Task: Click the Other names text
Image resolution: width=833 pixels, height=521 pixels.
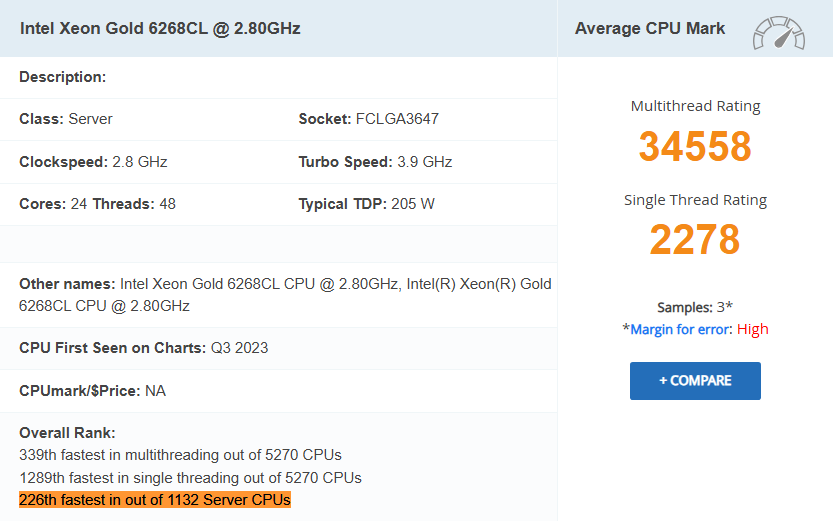Action: 285,295
